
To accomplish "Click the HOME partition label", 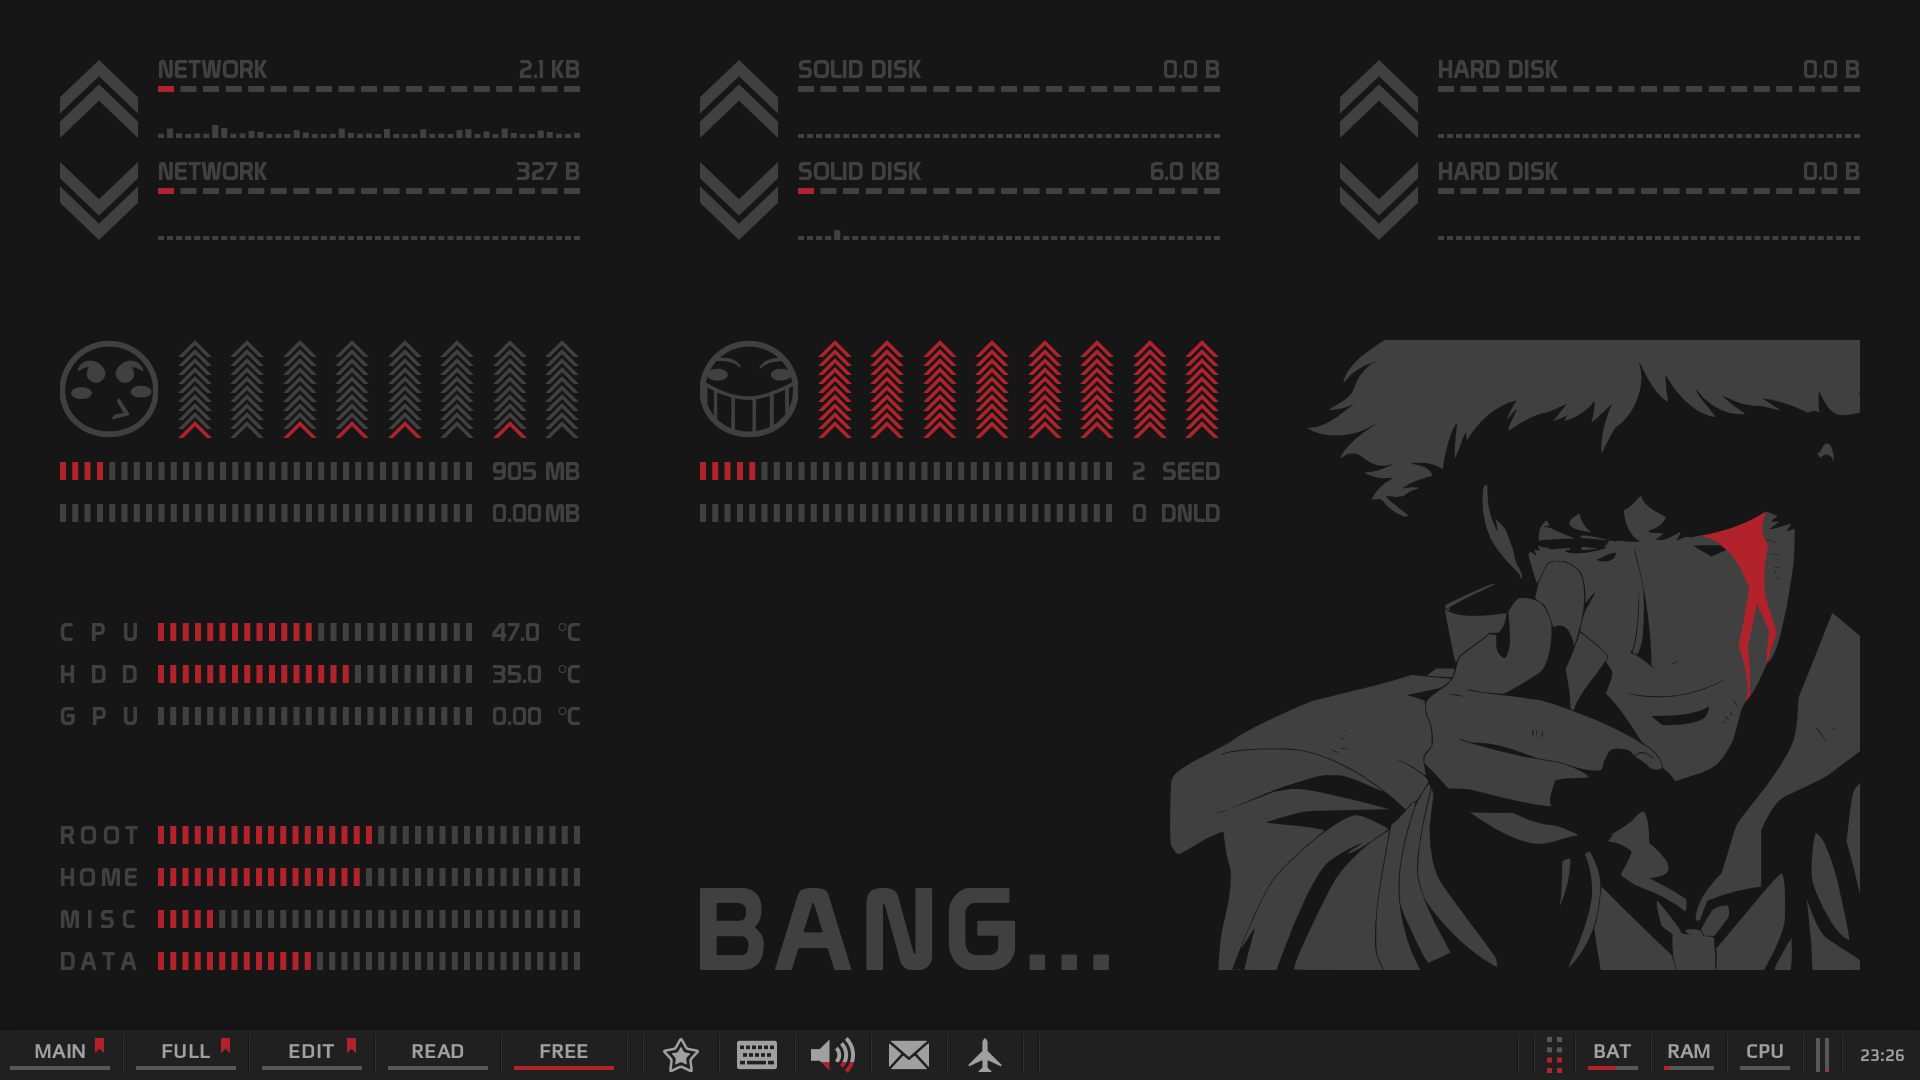I will 99,877.
